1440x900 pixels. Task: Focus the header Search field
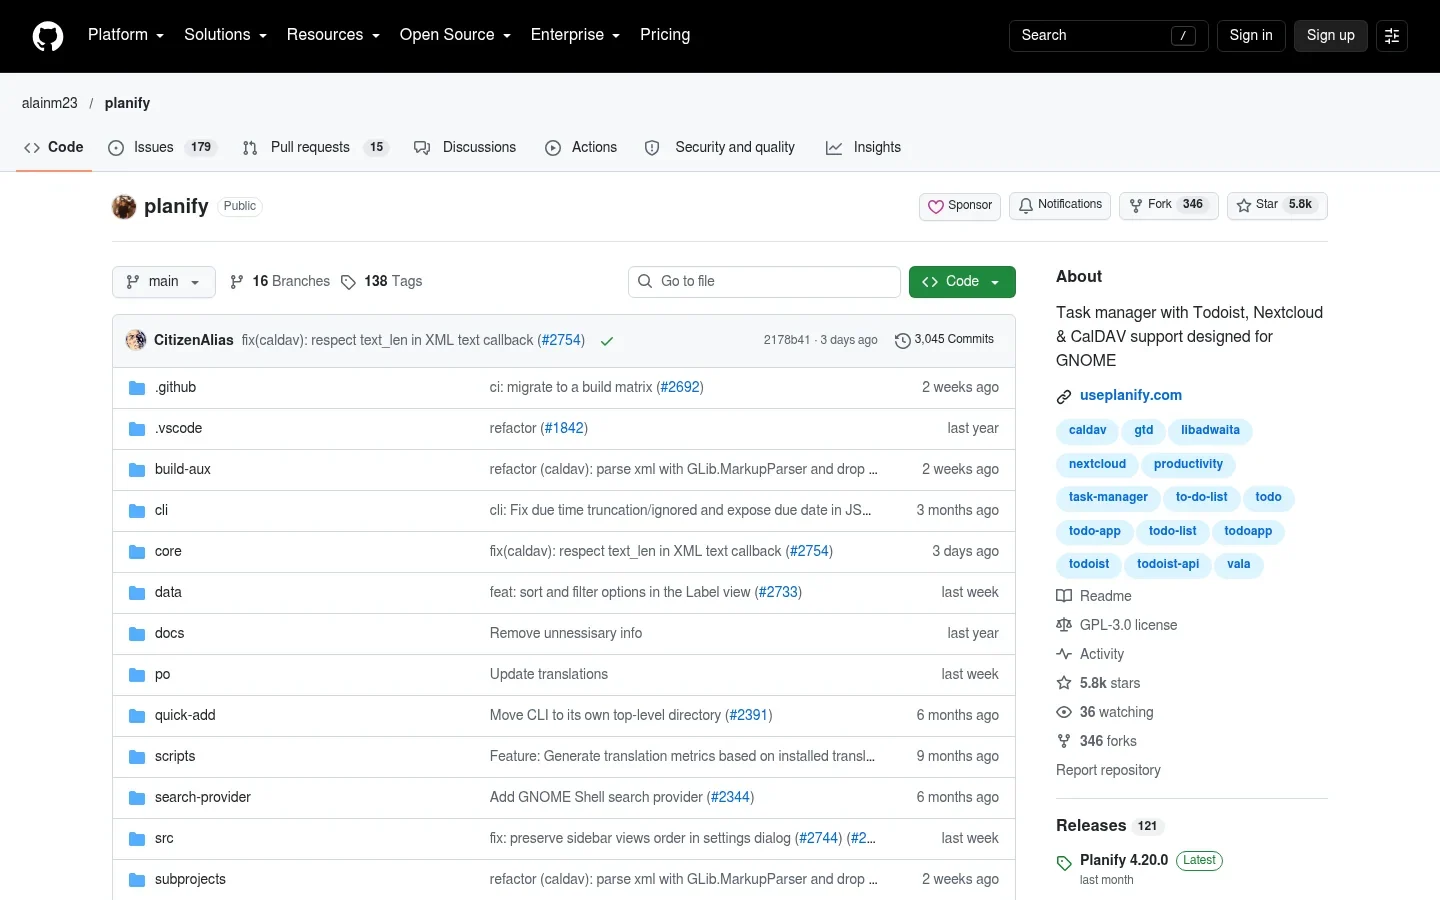click(x=1109, y=36)
